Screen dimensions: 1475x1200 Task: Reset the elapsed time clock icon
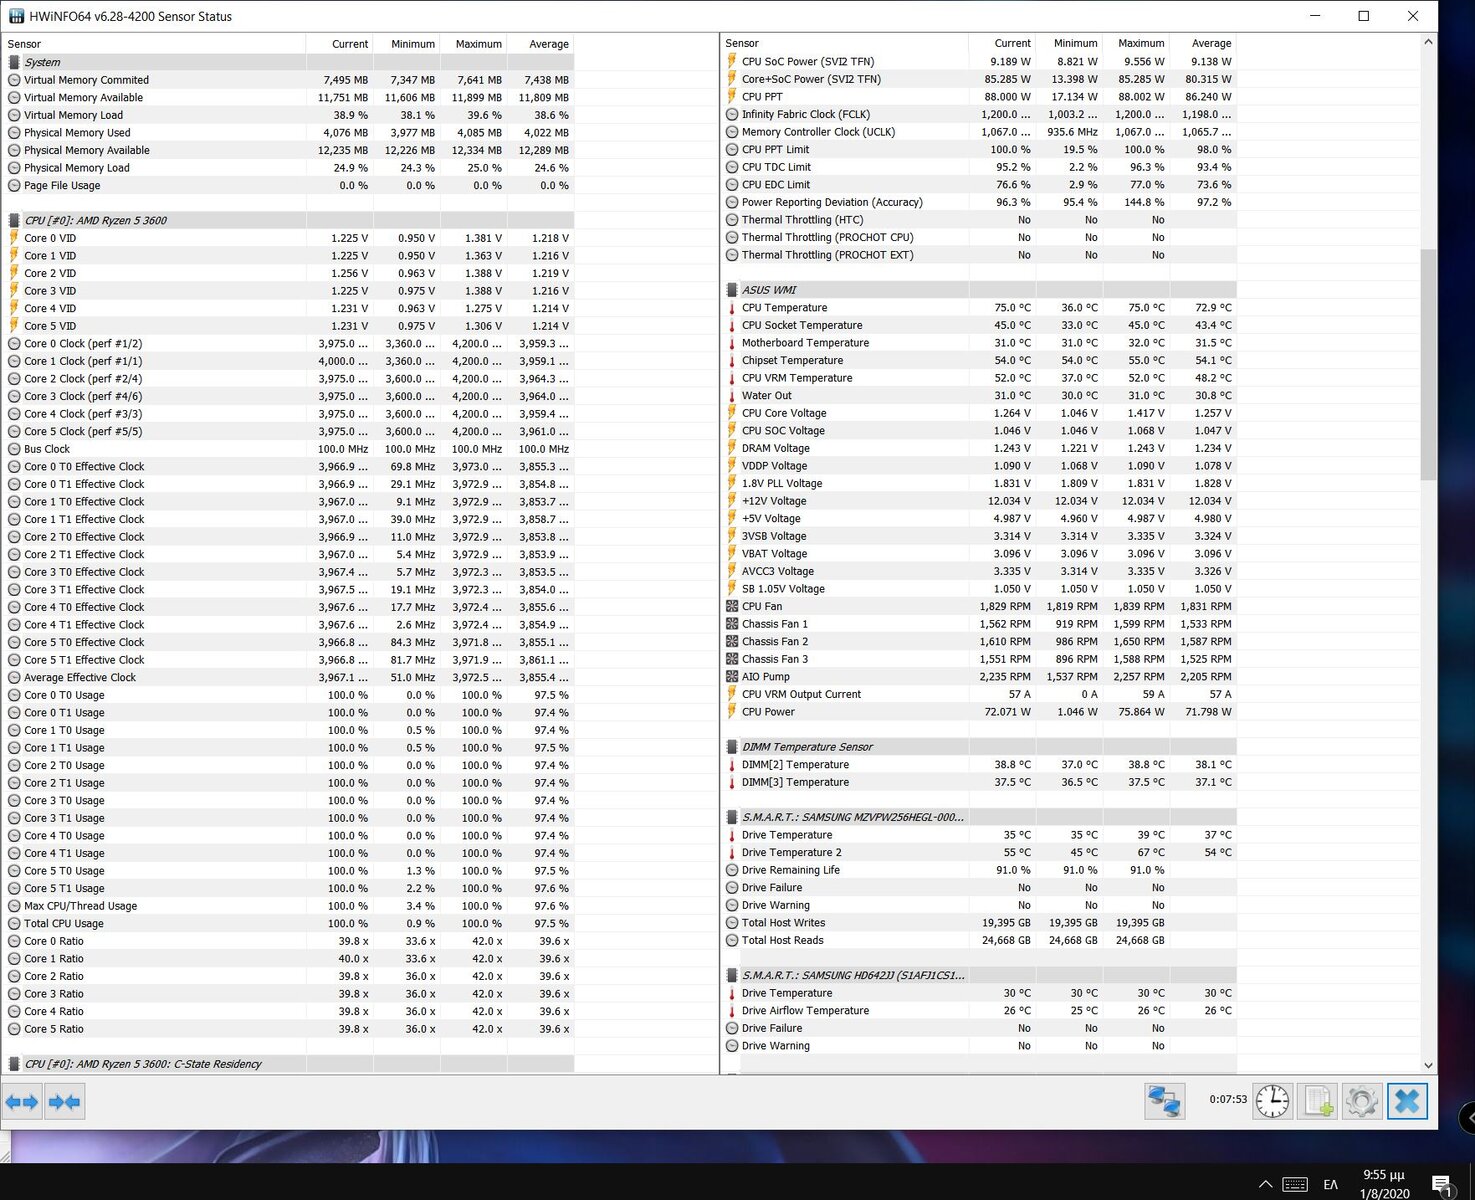point(1272,1102)
